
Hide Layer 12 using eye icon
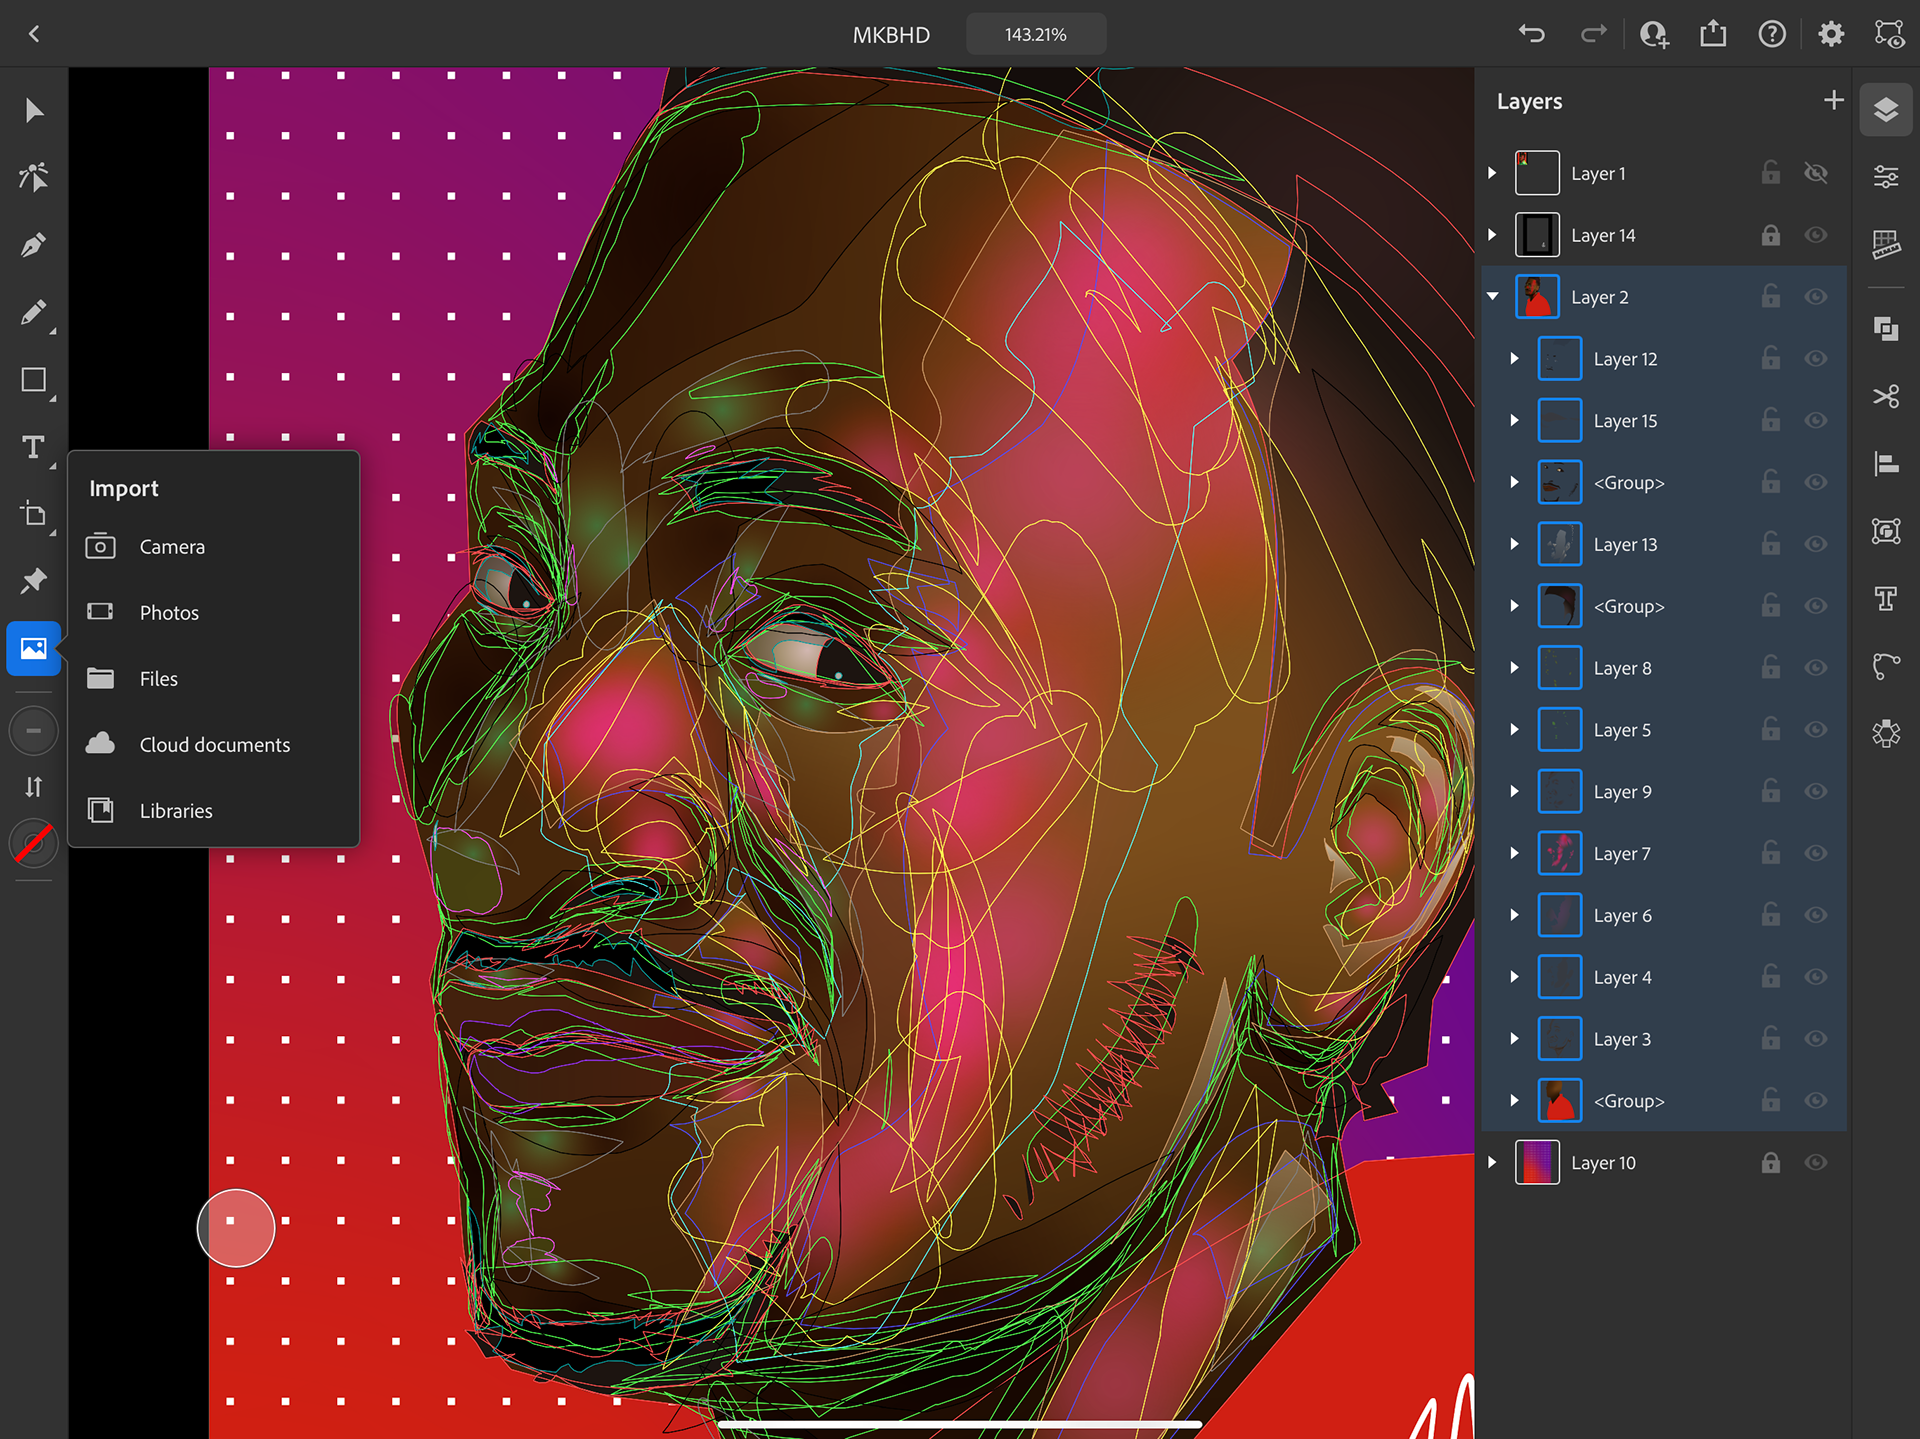point(1816,359)
